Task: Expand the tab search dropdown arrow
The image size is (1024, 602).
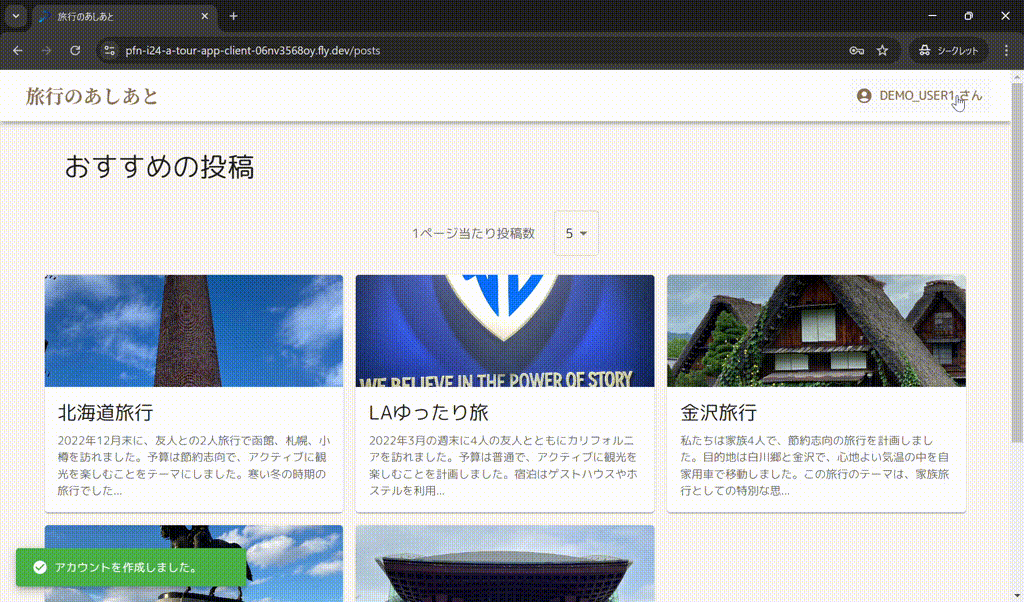Action: click(x=16, y=16)
